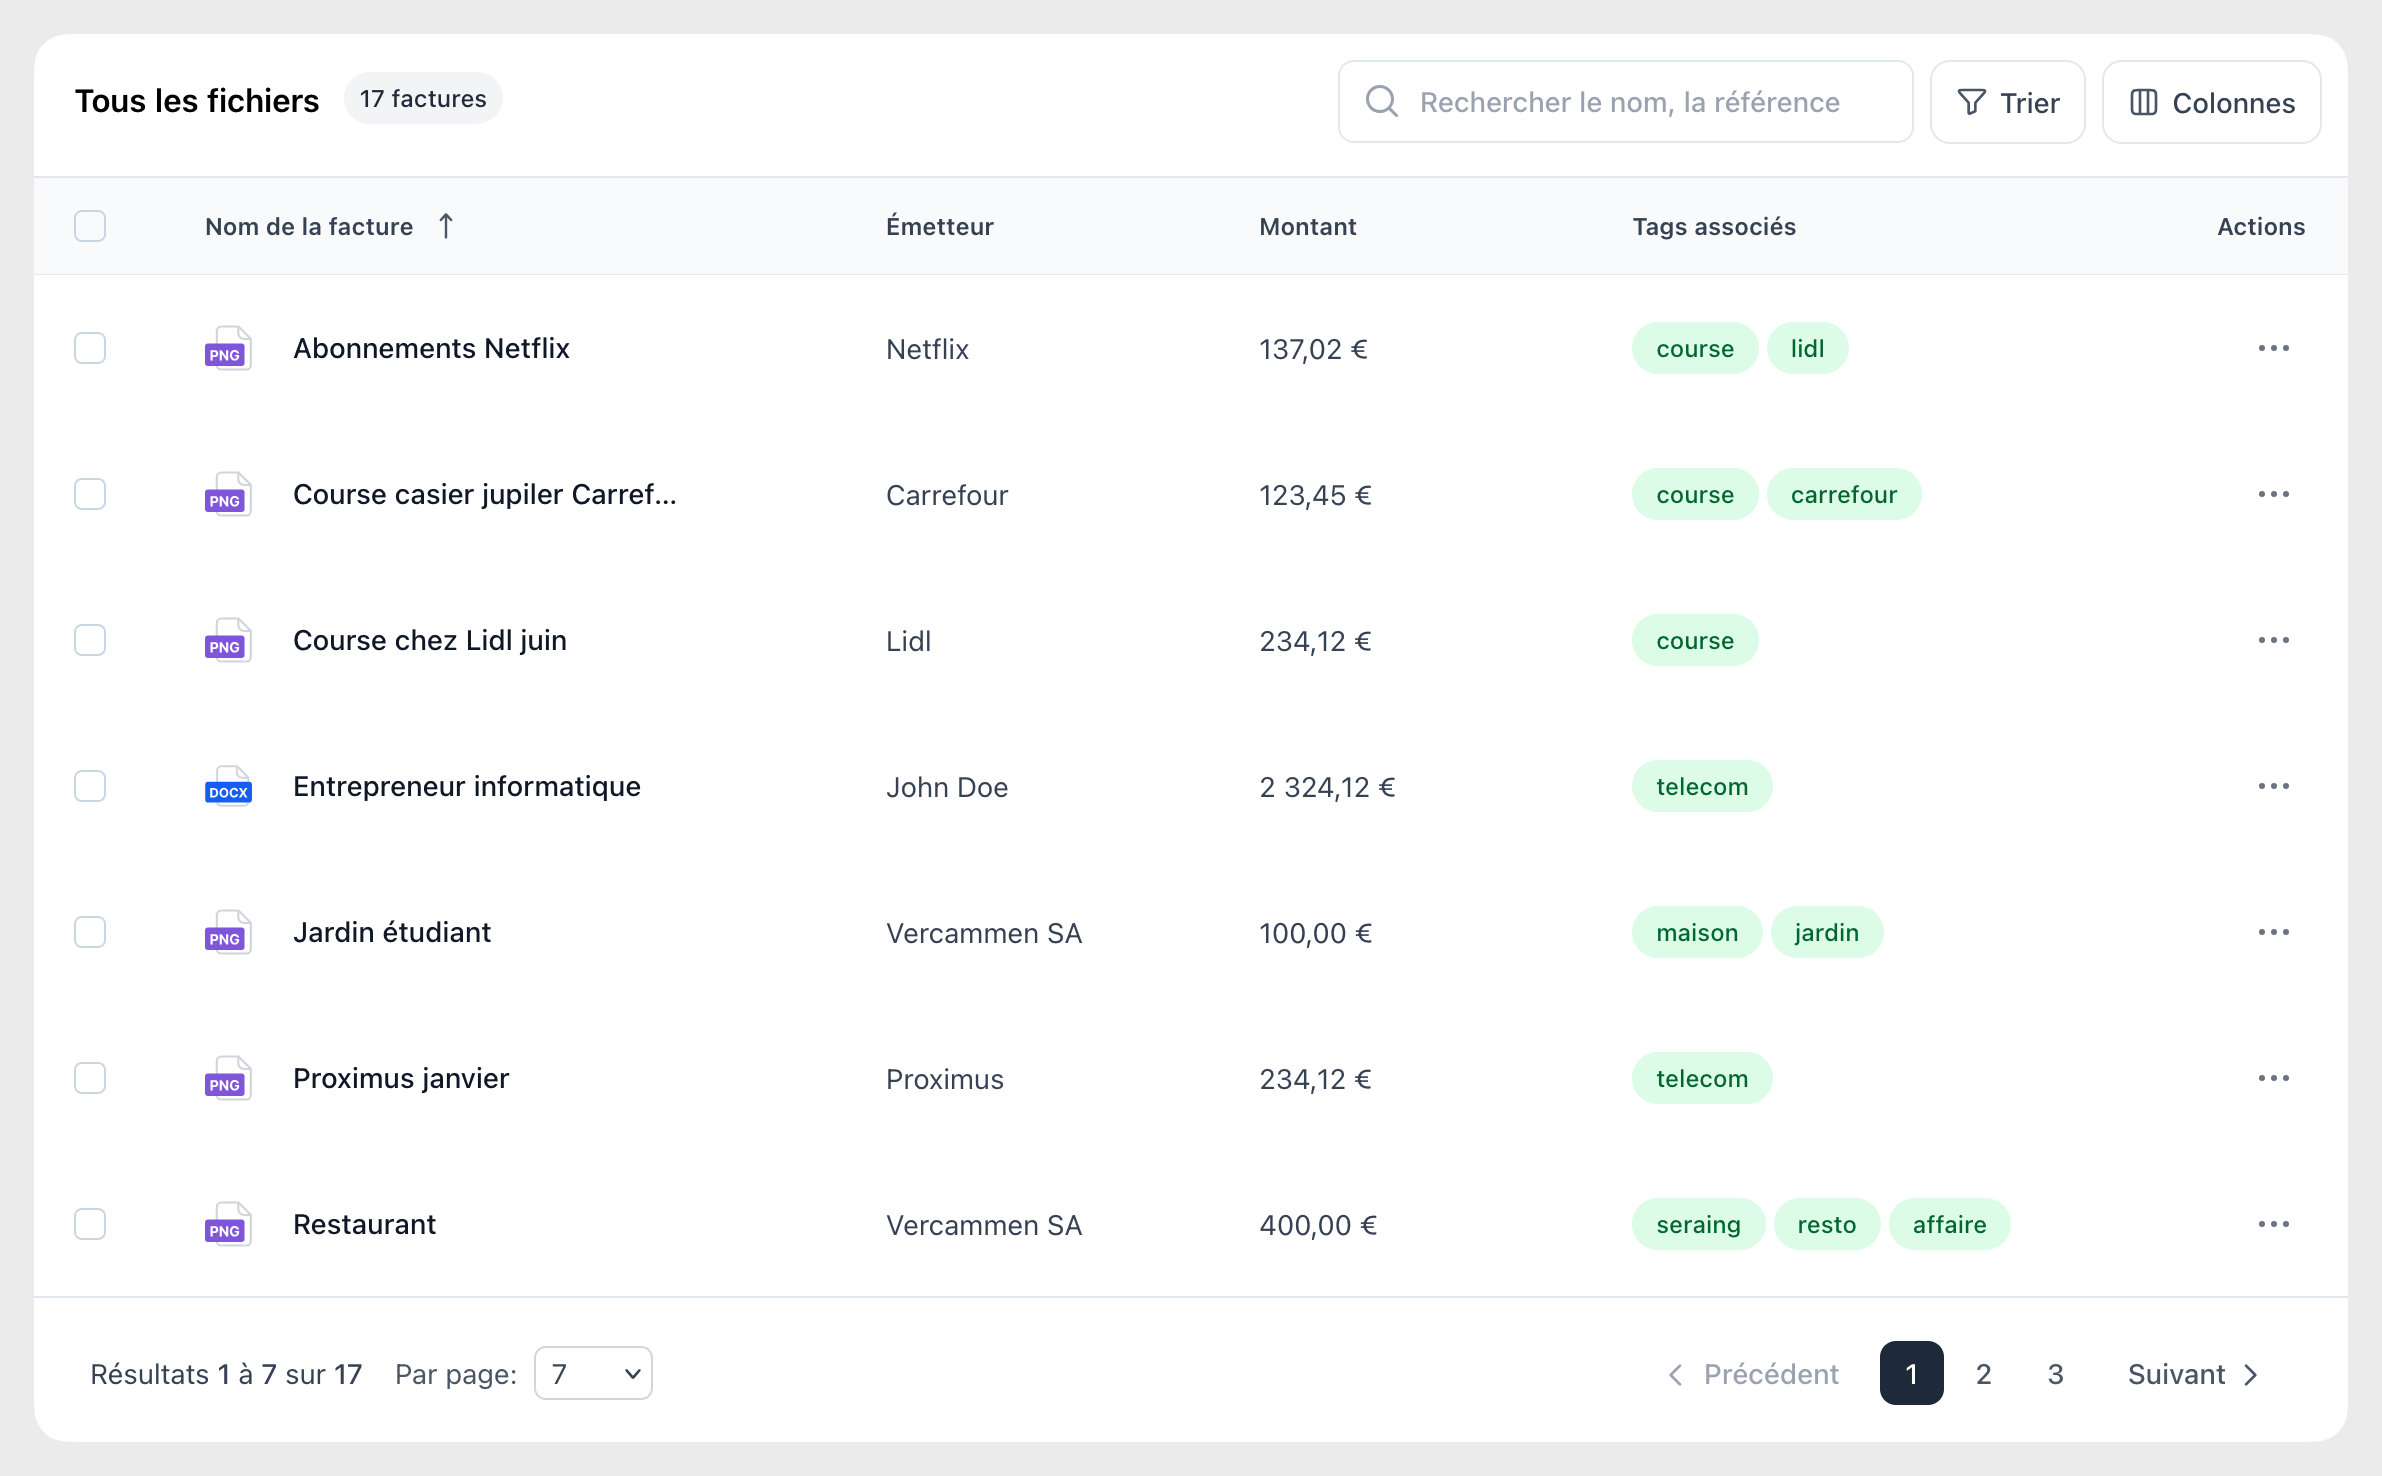Open actions menu for Entrepreneur informatique
Viewport: 2382px width, 1476px height.
(2273, 786)
